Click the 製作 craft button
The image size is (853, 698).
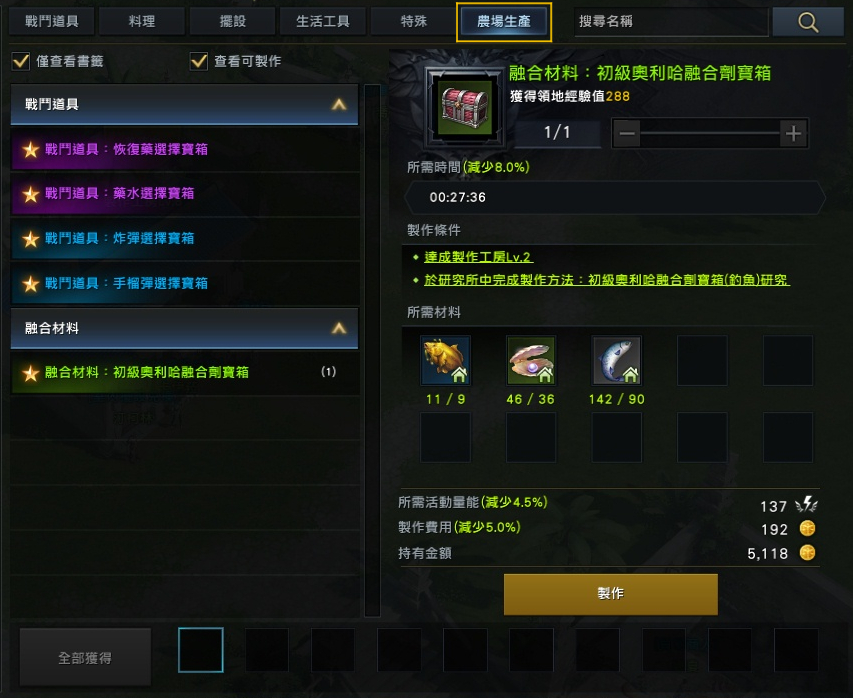point(610,594)
